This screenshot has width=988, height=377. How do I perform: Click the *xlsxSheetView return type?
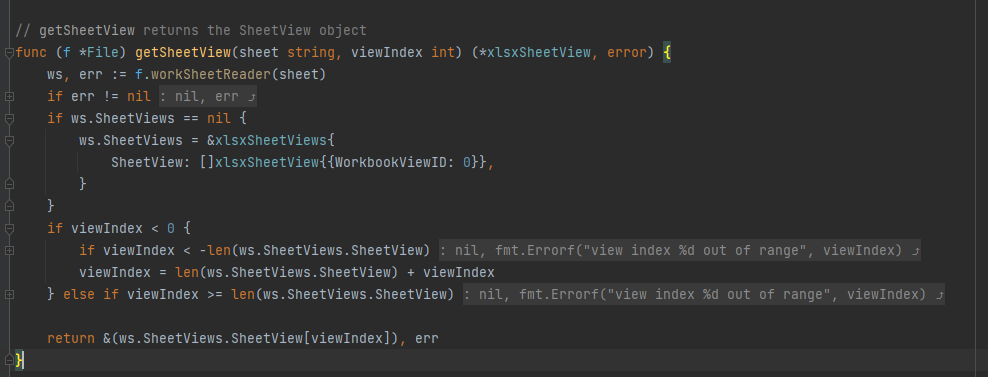[535, 52]
